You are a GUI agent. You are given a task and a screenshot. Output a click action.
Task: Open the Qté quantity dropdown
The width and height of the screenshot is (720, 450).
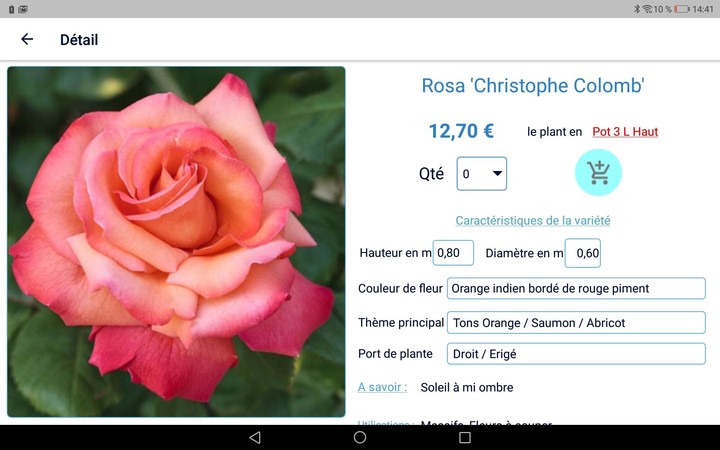[x=482, y=174]
